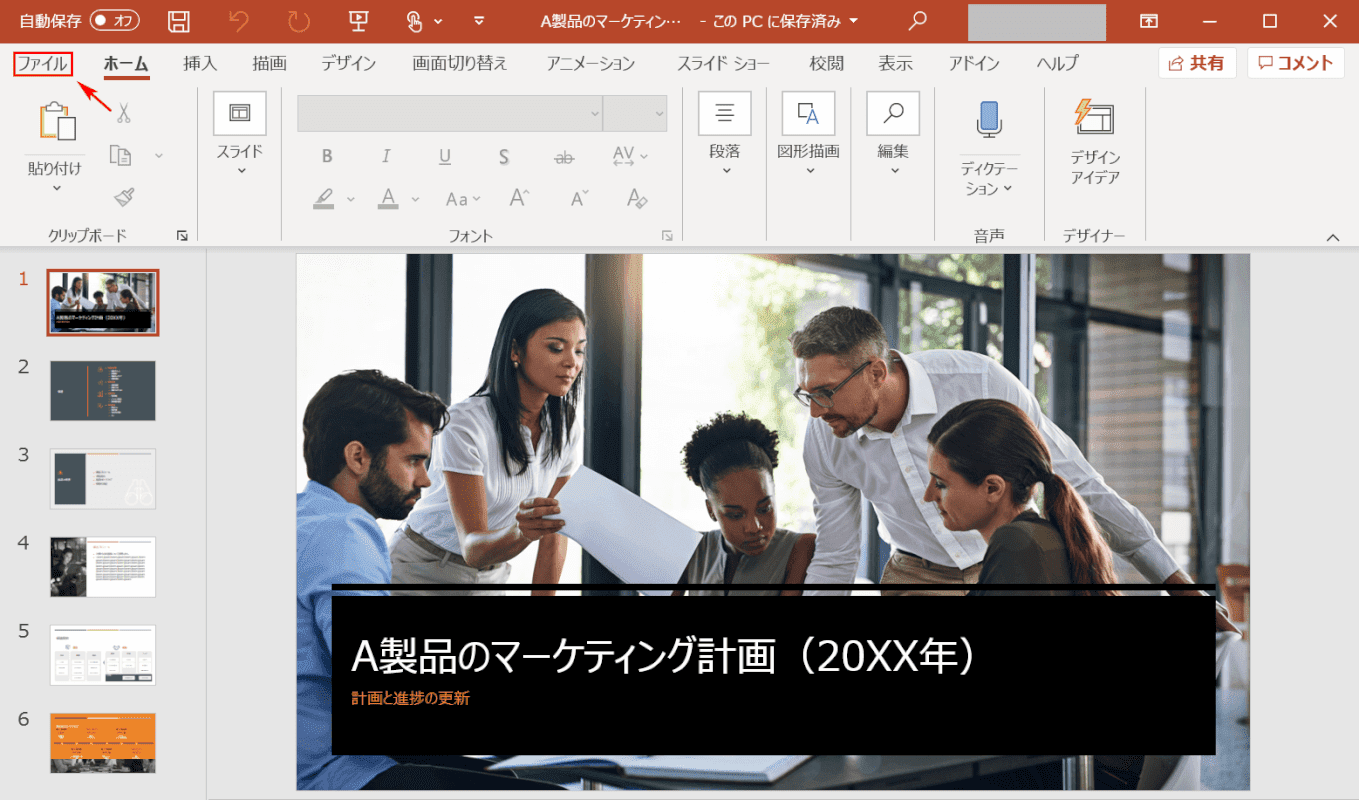Image resolution: width=1359 pixels, height=800 pixels.
Task: Select slide 2 thumbnail
Action: point(103,390)
